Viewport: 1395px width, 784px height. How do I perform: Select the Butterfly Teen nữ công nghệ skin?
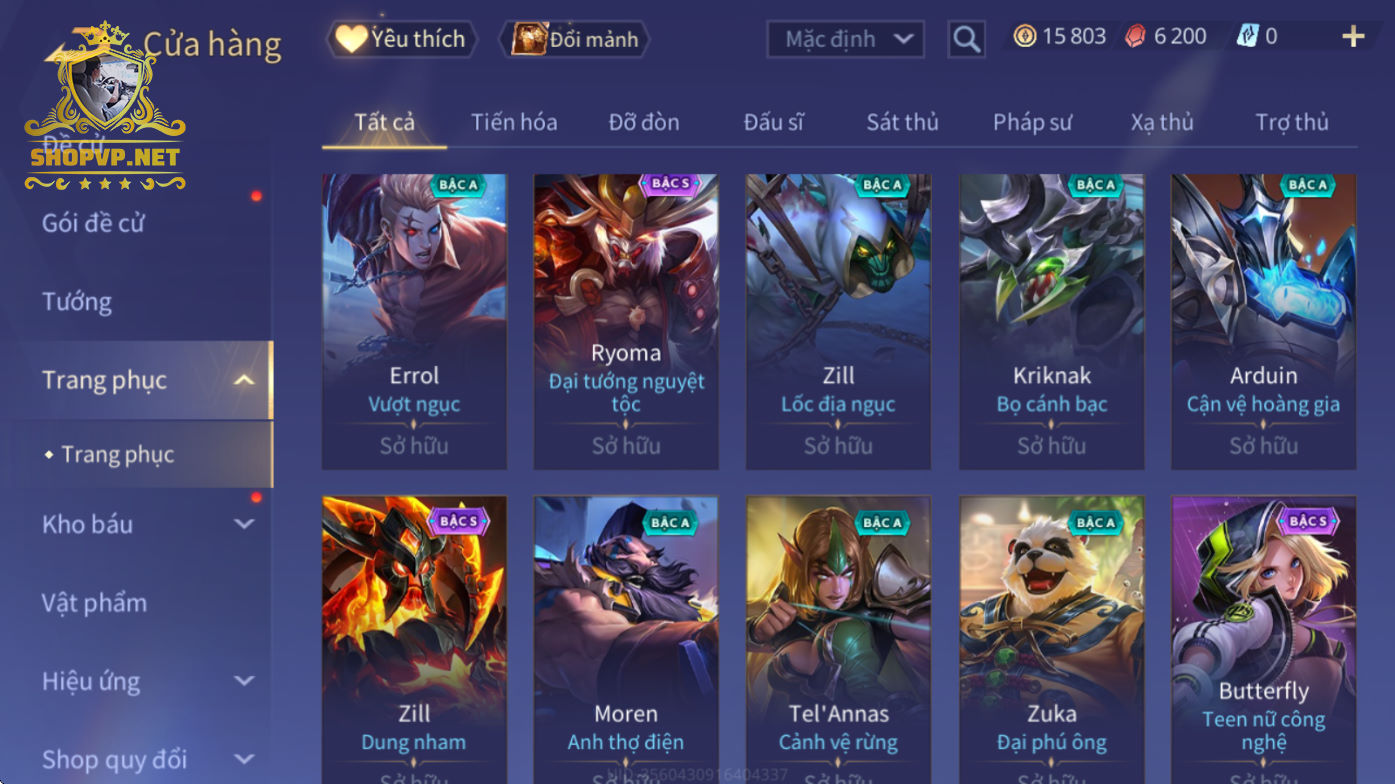(1264, 640)
